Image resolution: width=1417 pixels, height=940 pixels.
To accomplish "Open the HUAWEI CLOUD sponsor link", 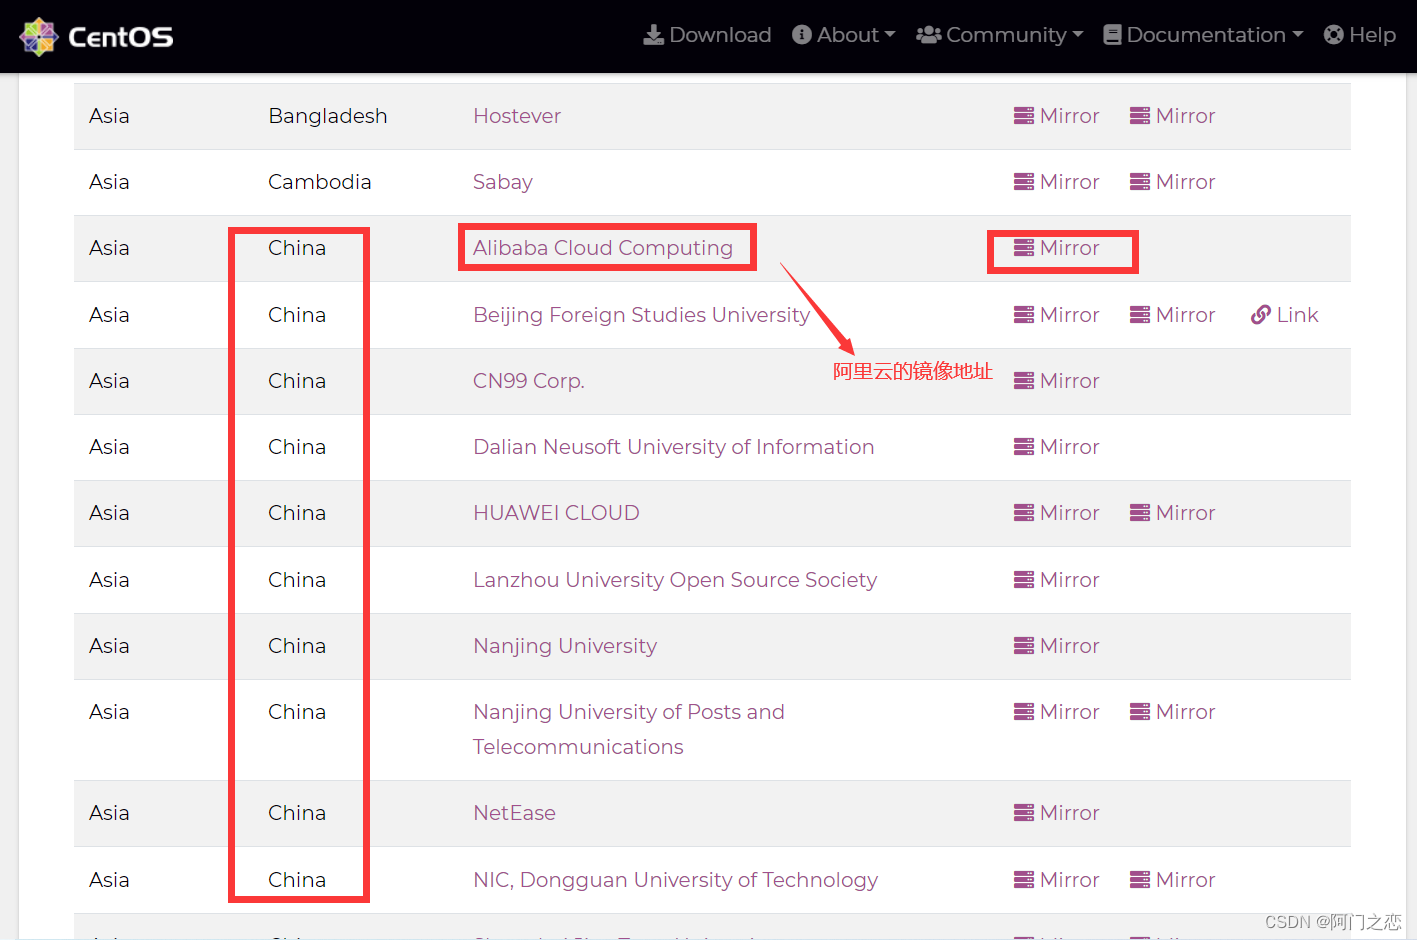I will [x=556, y=513].
